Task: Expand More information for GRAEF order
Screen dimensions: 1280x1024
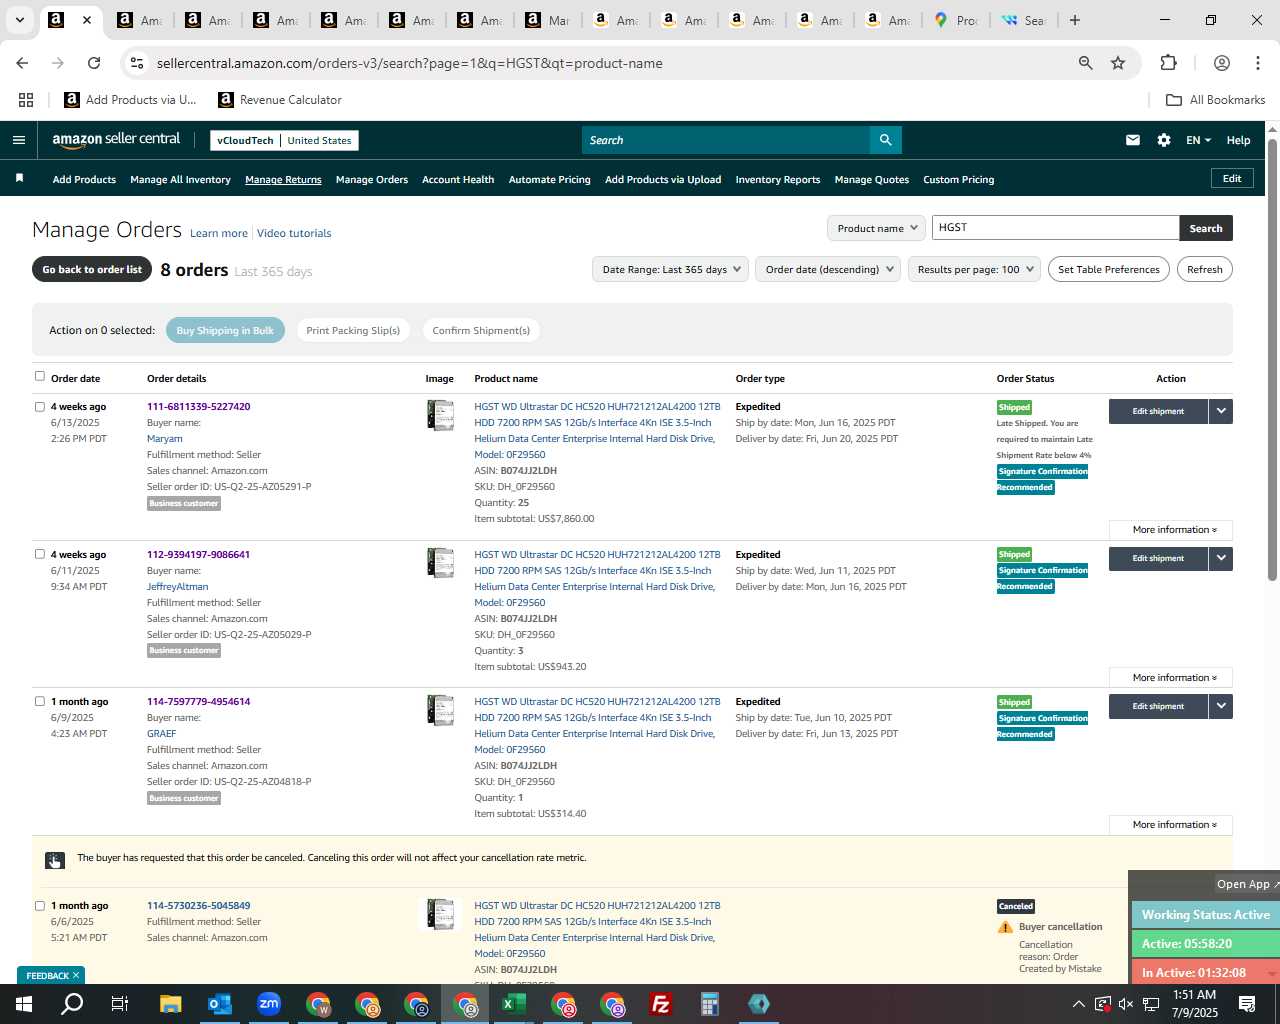Action: coord(1171,825)
